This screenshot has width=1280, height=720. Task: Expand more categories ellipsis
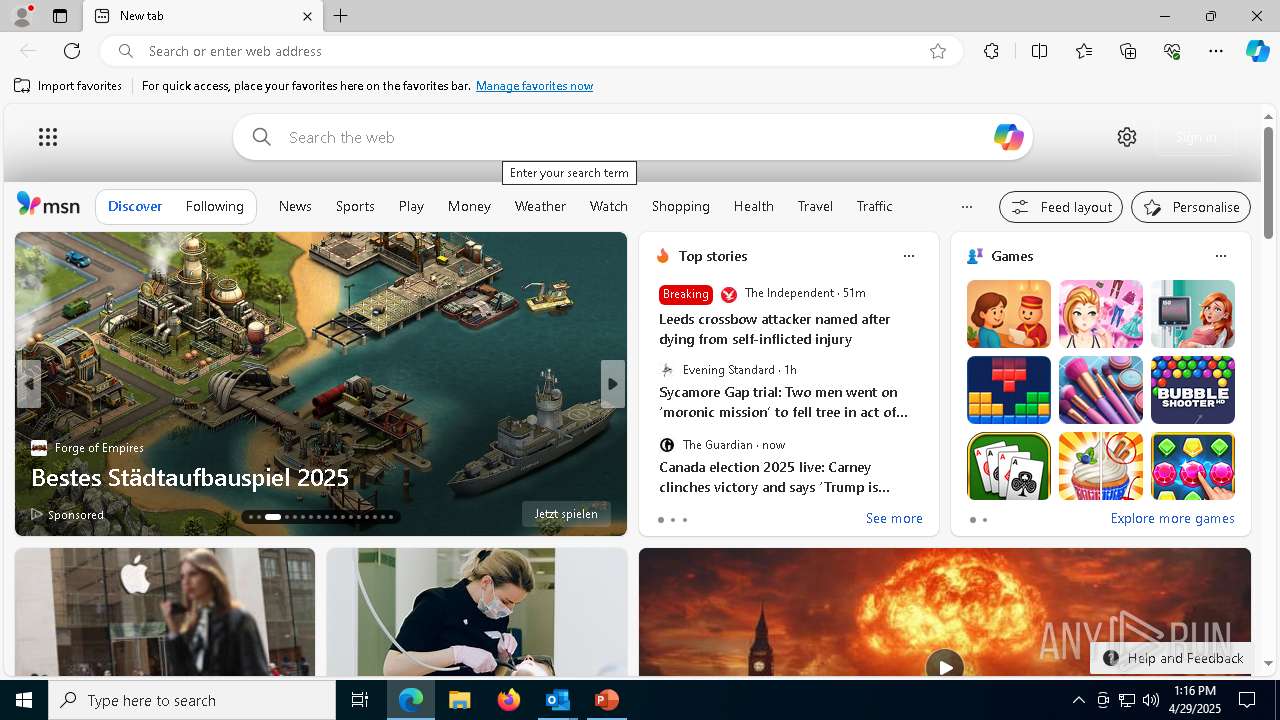click(x=966, y=207)
